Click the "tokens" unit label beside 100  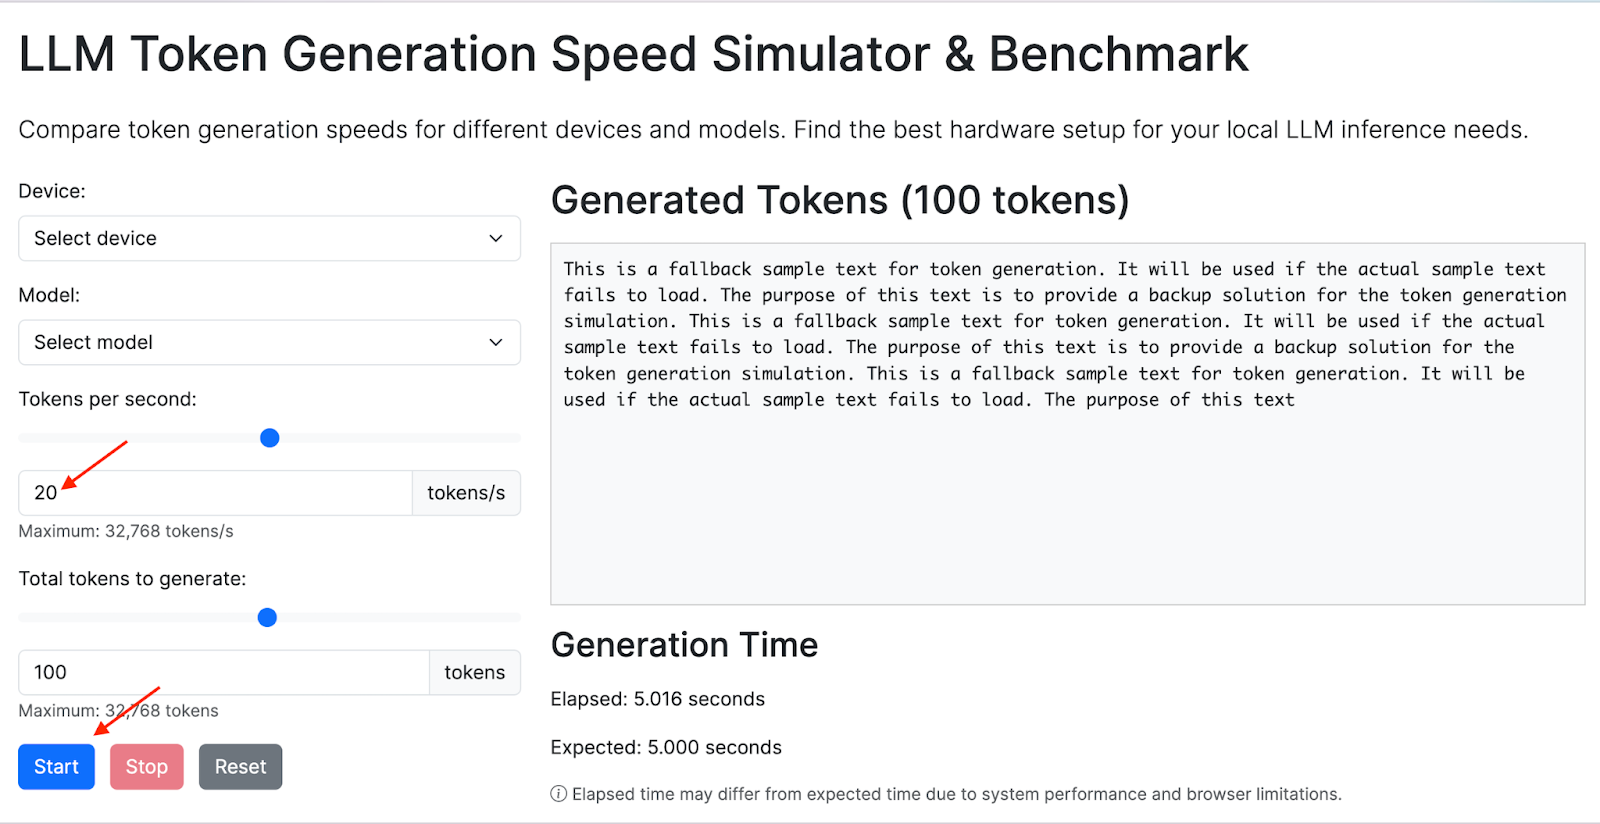coord(474,672)
